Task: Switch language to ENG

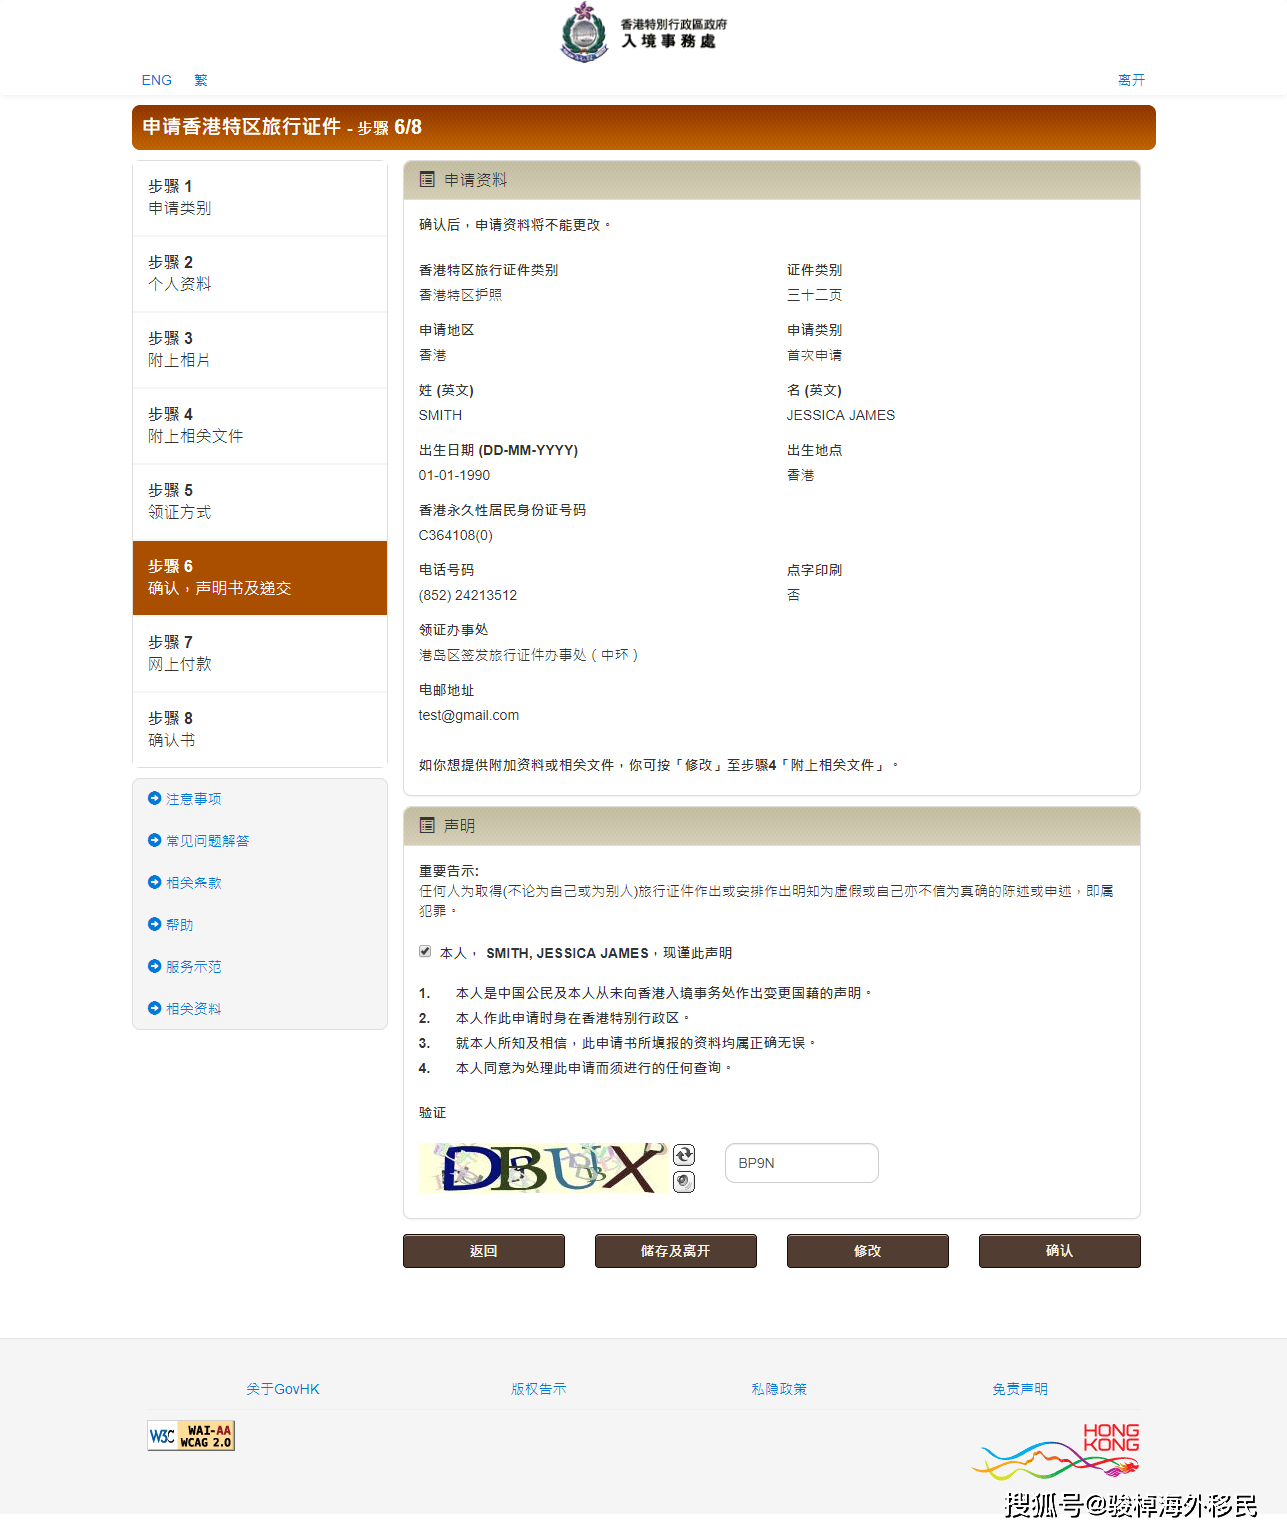Action: pos(157,80)
